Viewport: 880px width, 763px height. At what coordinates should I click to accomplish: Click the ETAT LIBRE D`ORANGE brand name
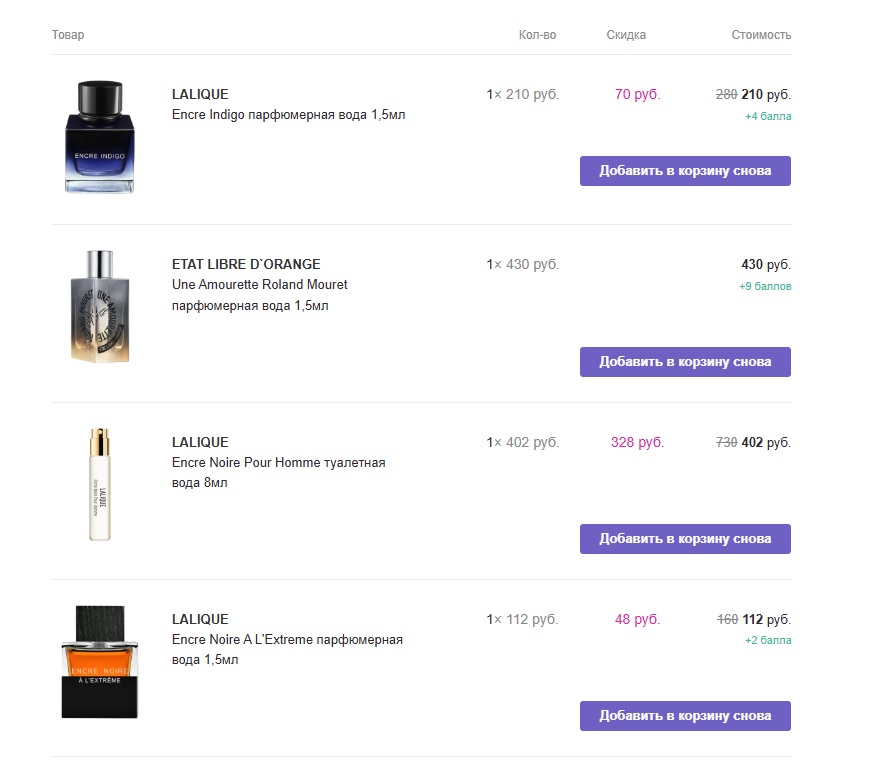point(246,264)
